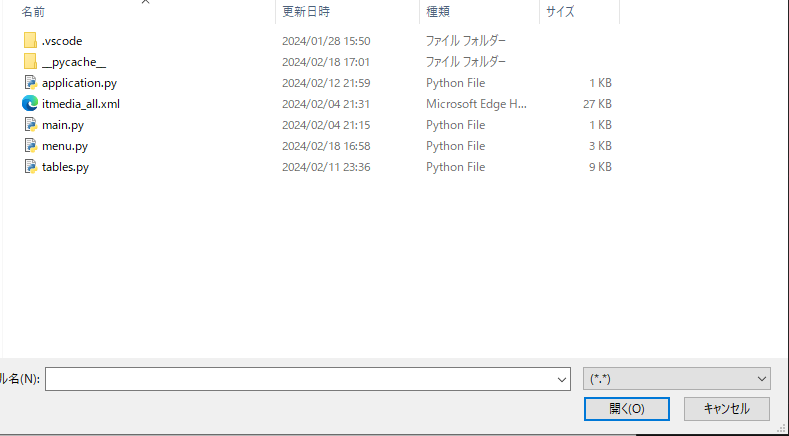789x436 pixels.
Task: Expand the file name history dropdown arrow
Action: click(x=561, y=379)
